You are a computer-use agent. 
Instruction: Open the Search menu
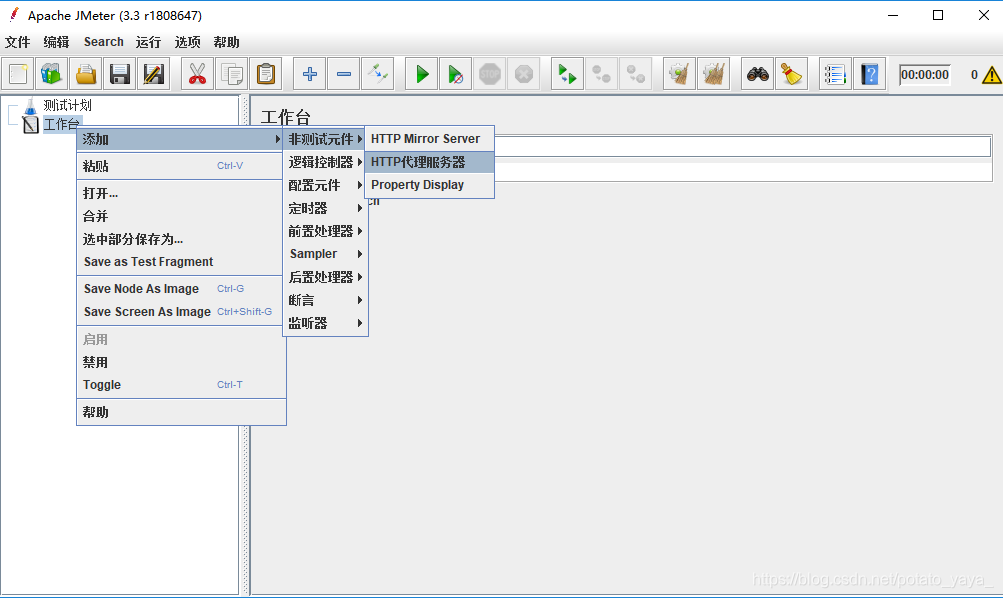click(104, 42)
